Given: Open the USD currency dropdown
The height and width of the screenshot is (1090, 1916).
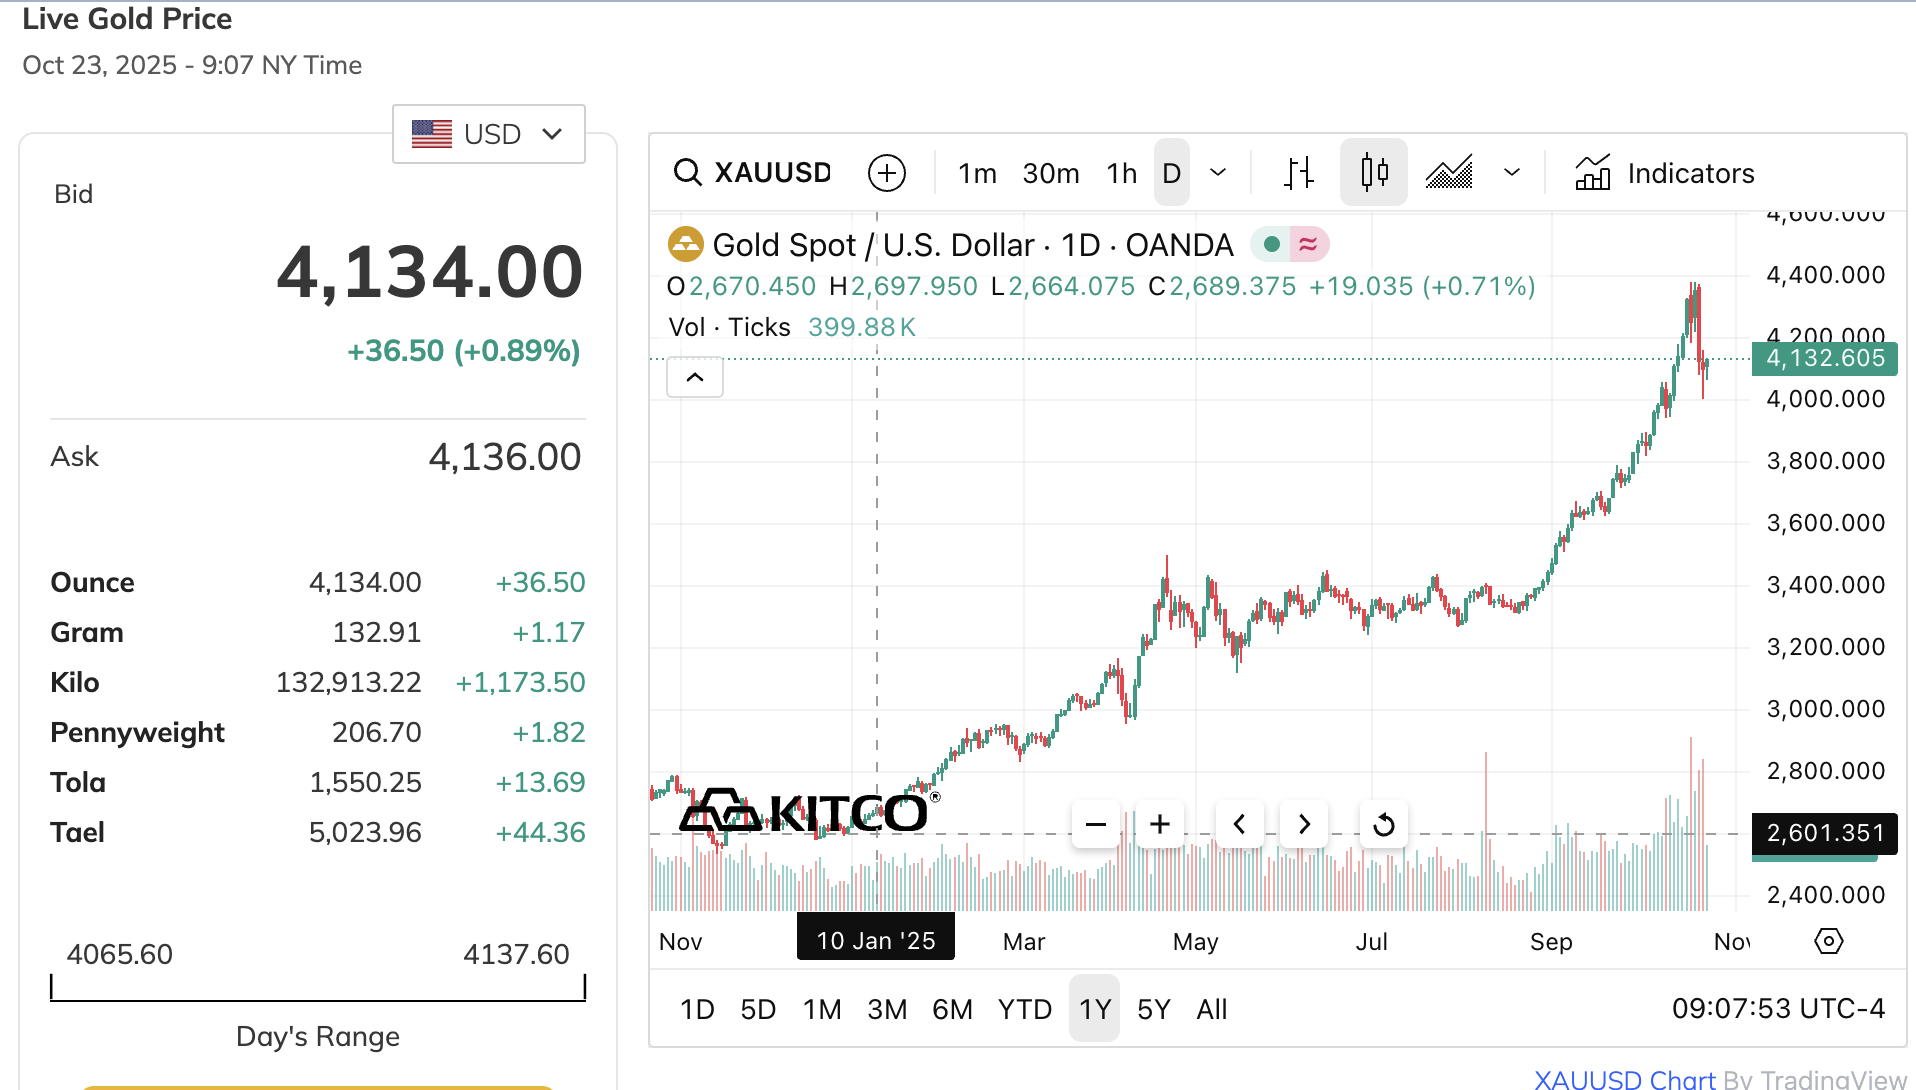Looking at the screenshot, I should pos(489,134).
